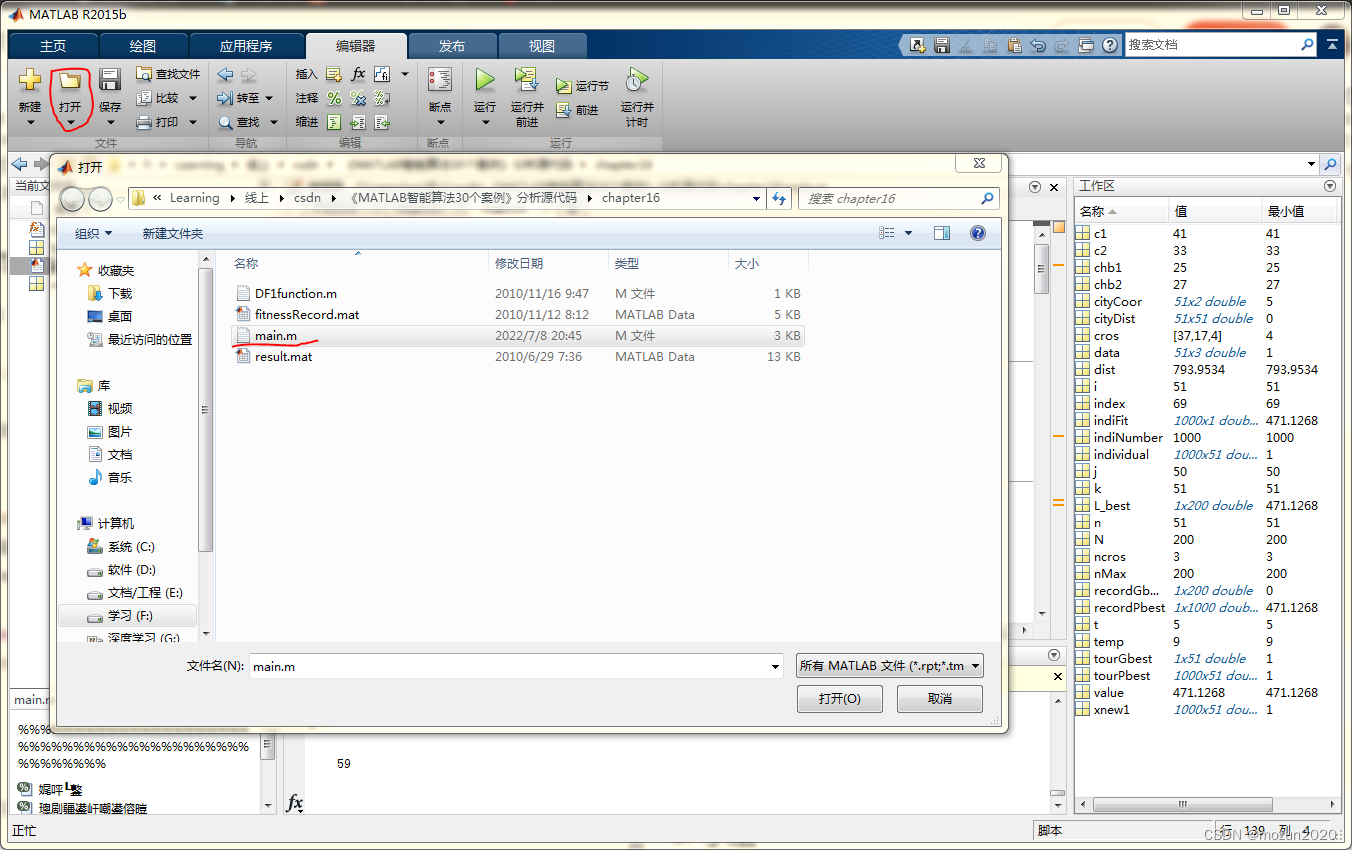Image resolution: width=1352 pixels, height=850 pixels.
Task: Click the Print (打印) icon
Action: click(144, 122)
